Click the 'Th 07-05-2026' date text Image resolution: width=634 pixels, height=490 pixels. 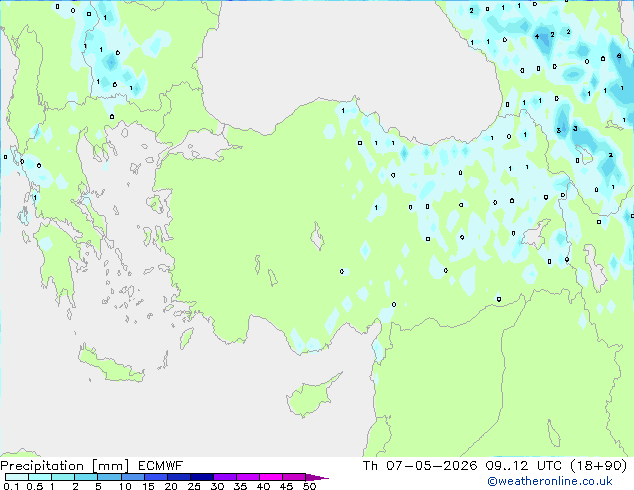coord(420,466)
